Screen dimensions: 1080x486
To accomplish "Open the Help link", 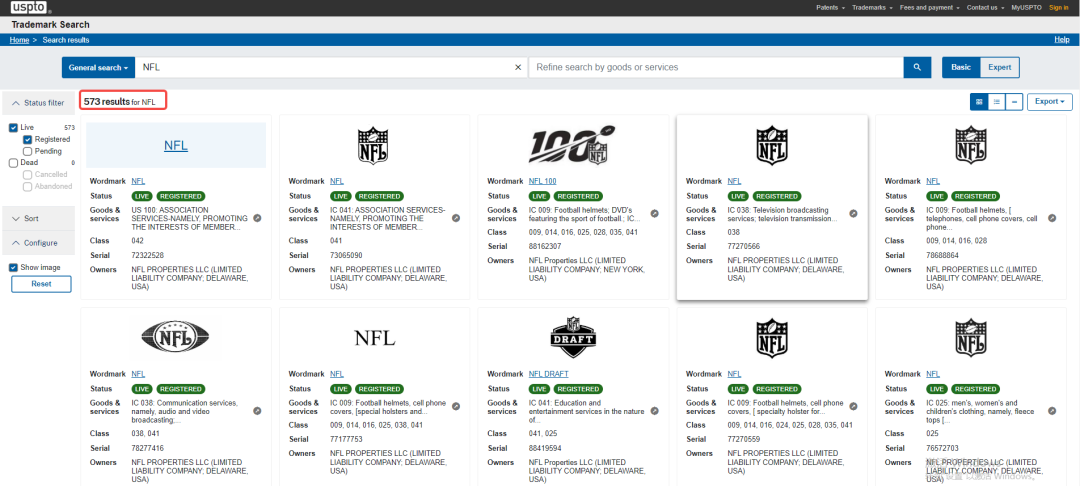I will click(x=1061, y=40).
